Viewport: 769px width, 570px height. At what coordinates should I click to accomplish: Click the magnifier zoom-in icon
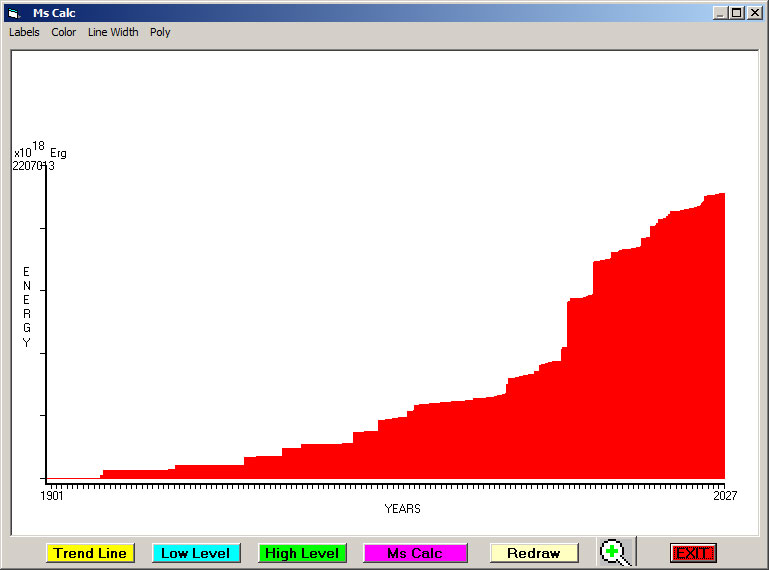click(615, 552)
